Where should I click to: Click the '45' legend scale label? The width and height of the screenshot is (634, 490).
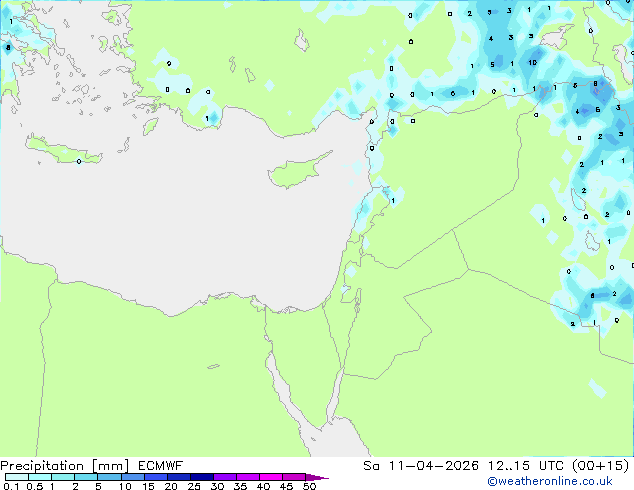tap(286, 486)
